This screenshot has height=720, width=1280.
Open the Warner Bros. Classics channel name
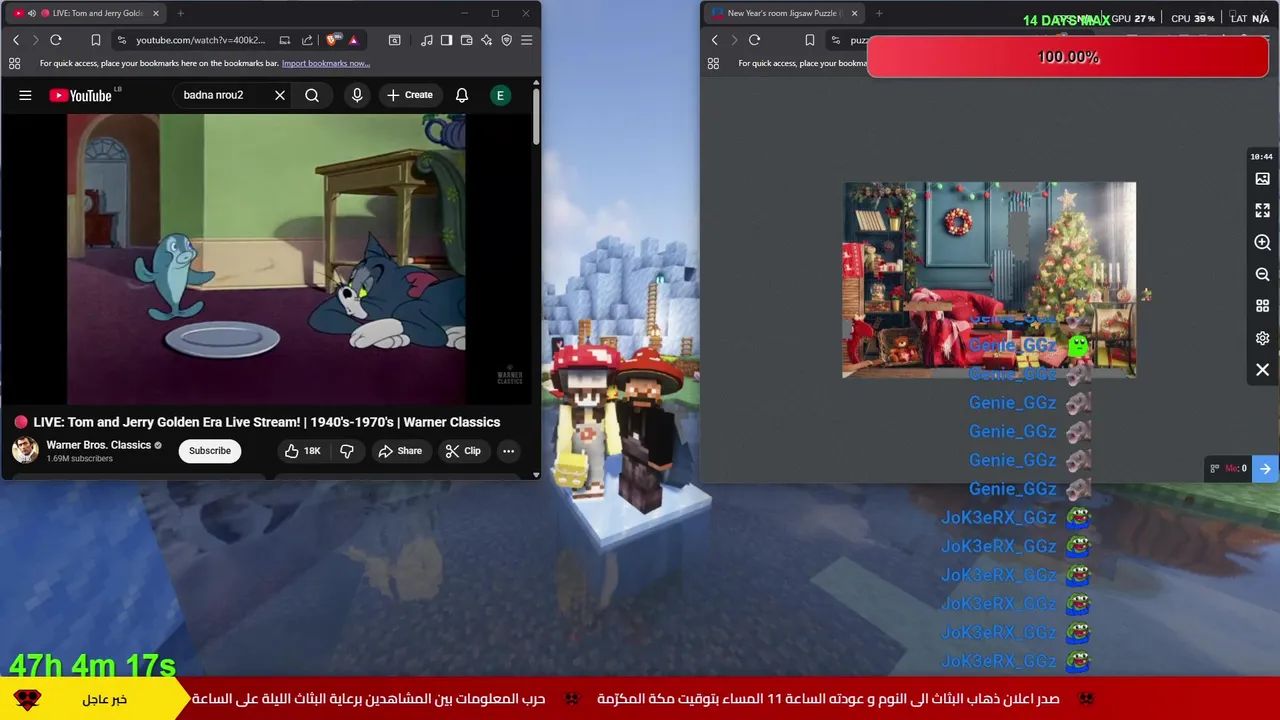pos(99,445)
